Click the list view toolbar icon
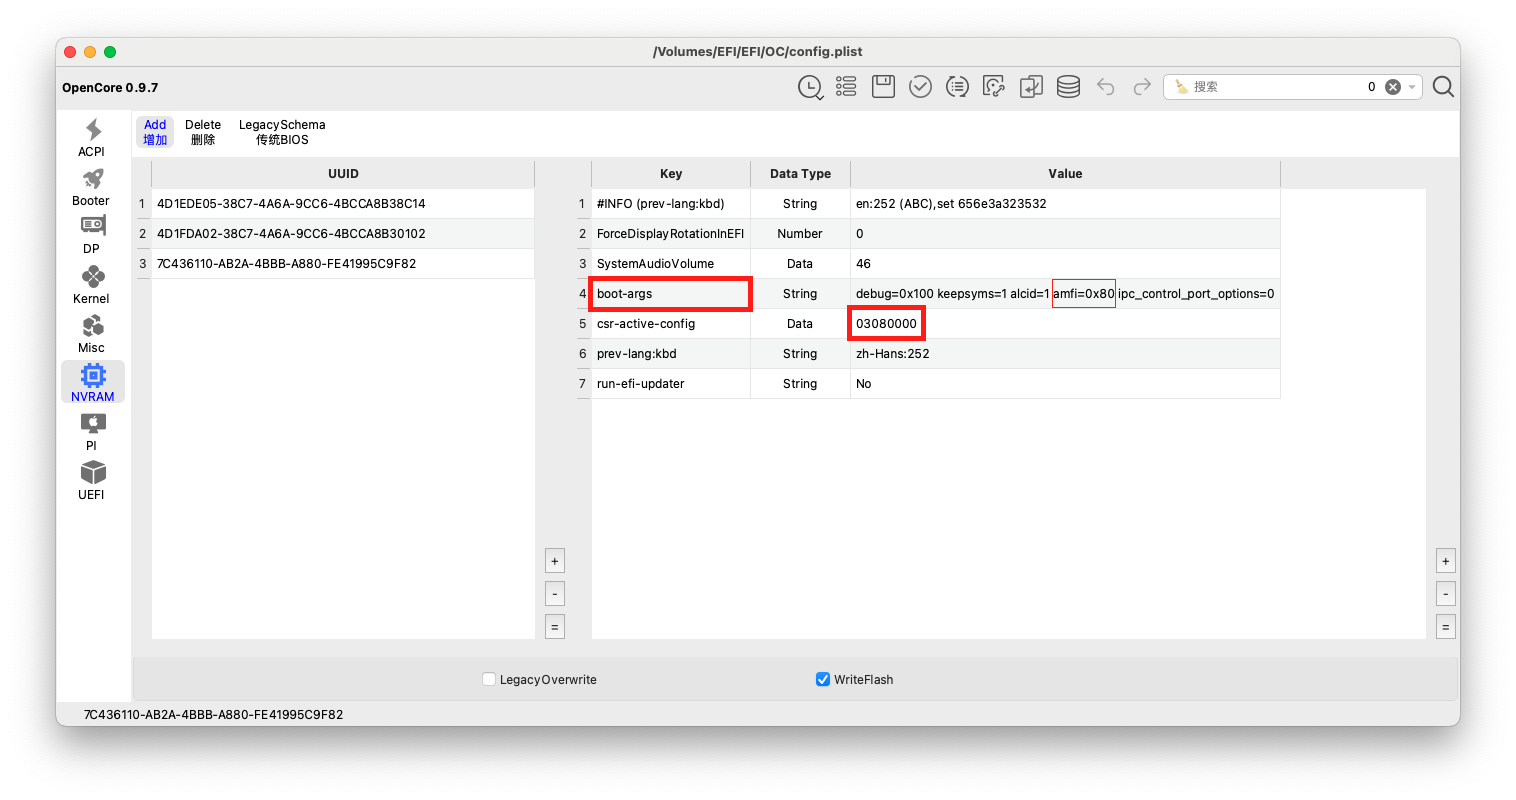This screenshot has height=800, width=1516. (x=846, y=87)
